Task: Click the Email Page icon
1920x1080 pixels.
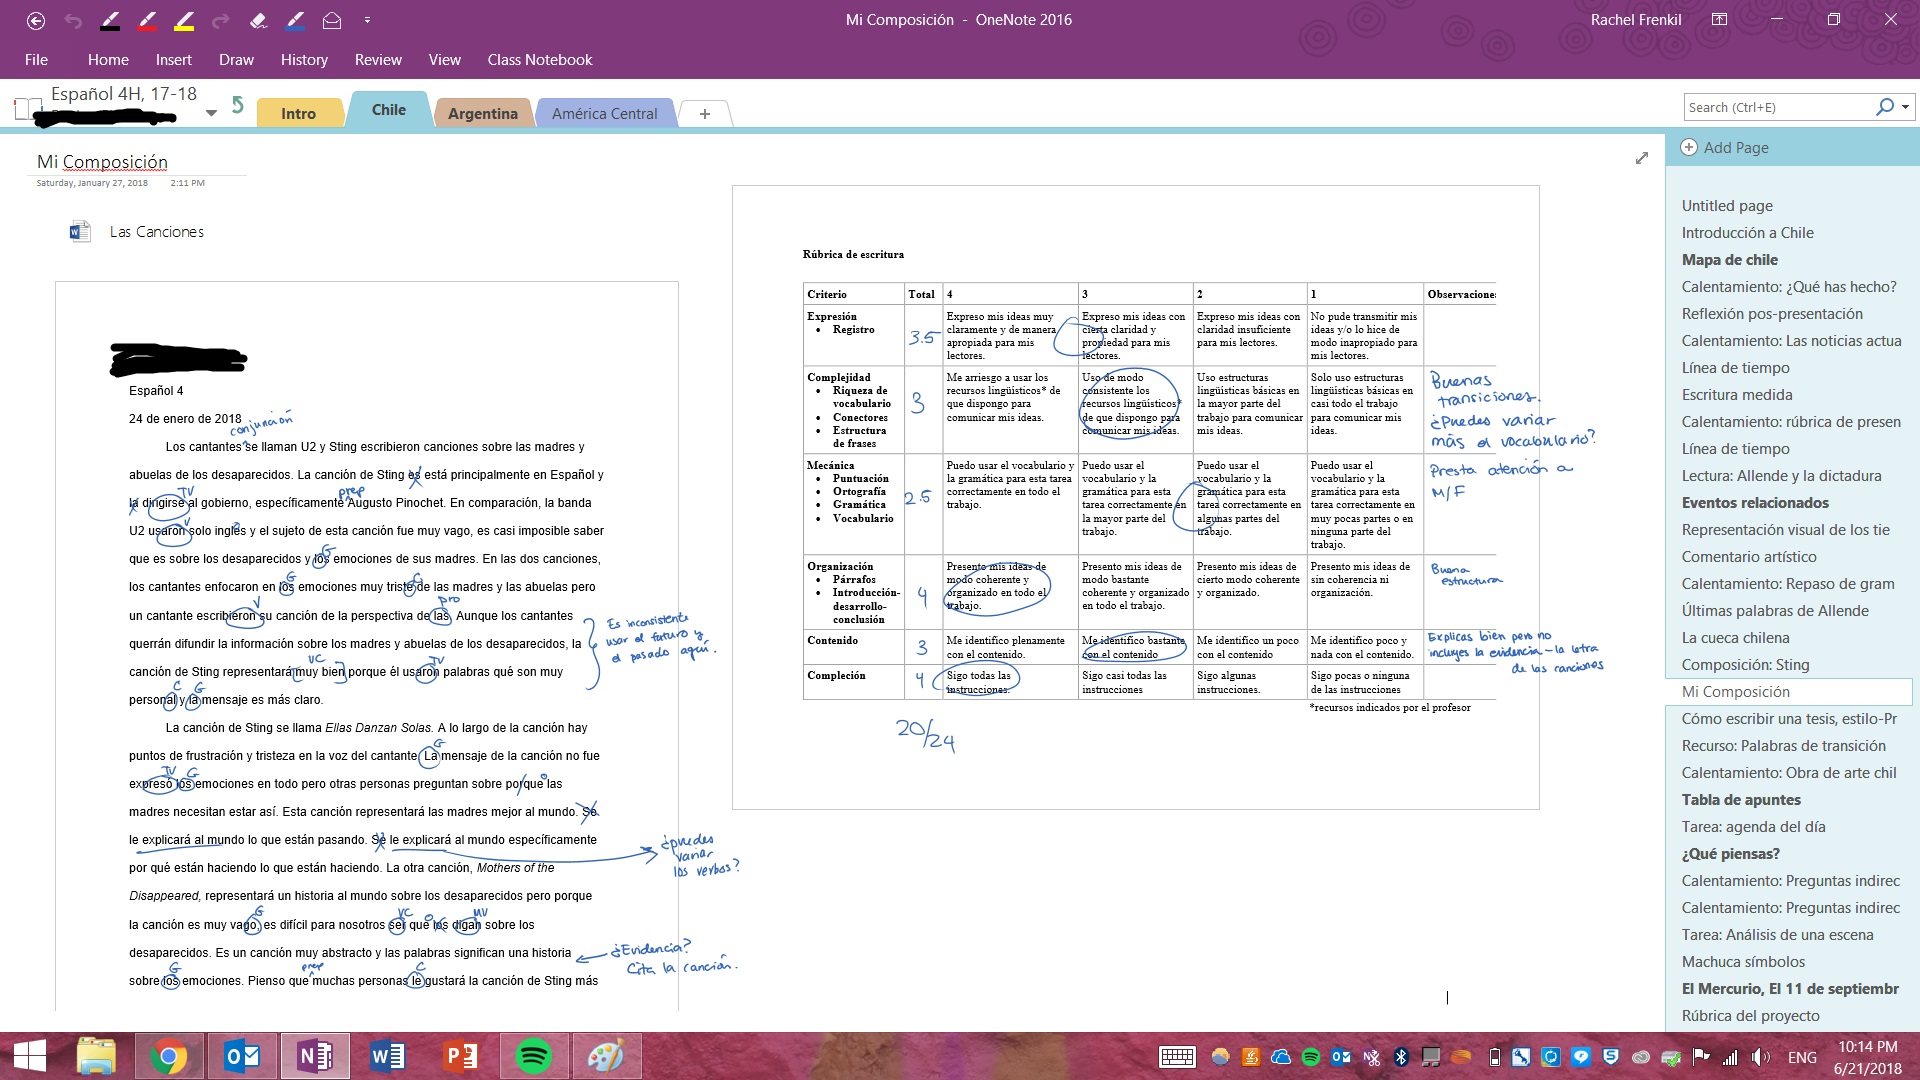Action: 331,19
